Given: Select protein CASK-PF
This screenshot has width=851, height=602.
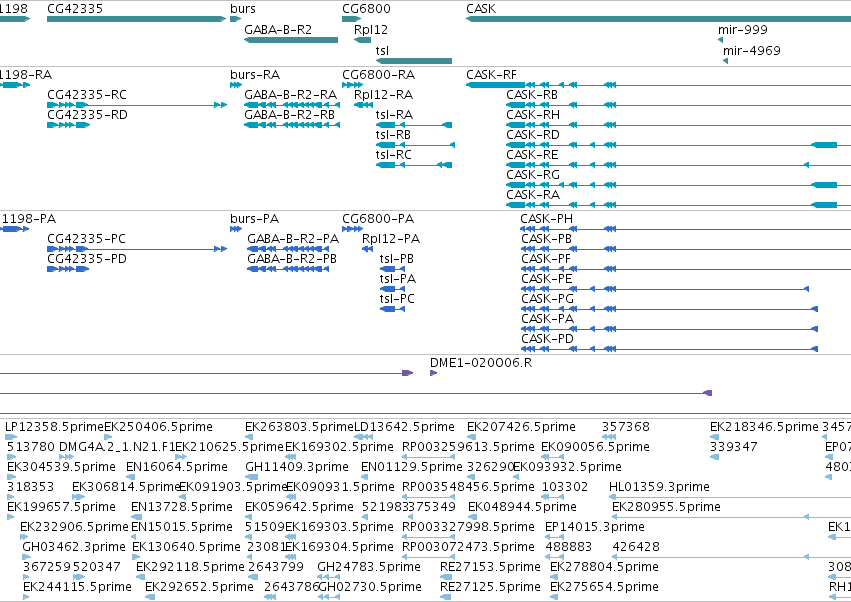Looking at the screenshot, I should [x=546, y=259].
